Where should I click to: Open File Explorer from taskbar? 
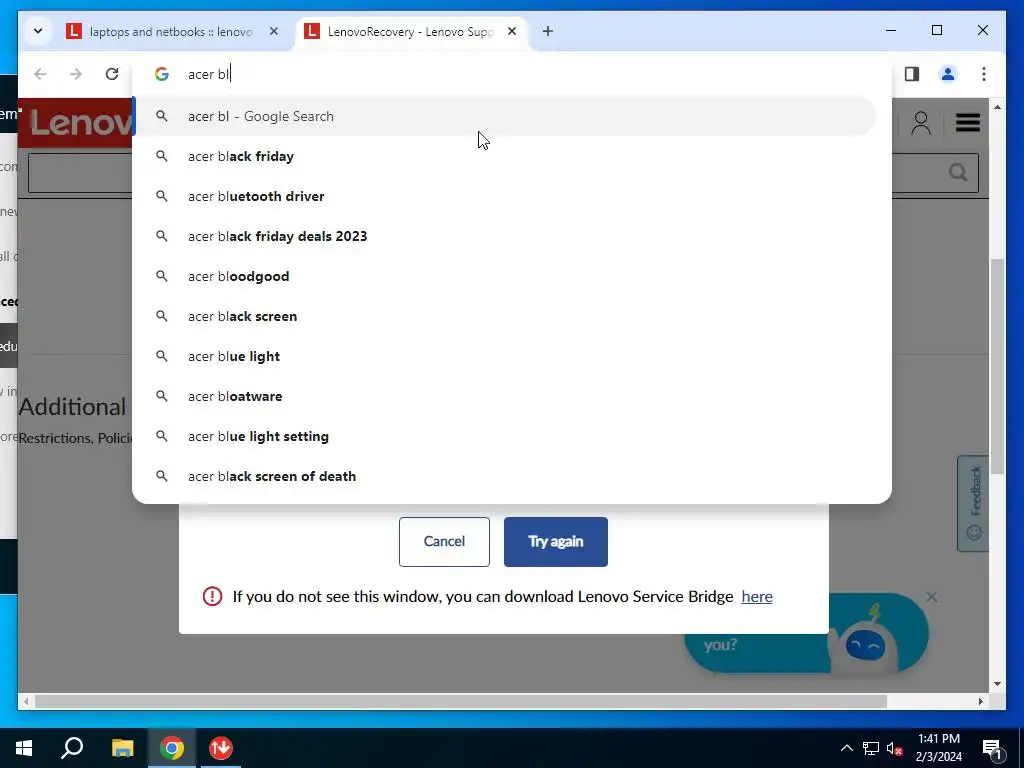coord(122,748)
